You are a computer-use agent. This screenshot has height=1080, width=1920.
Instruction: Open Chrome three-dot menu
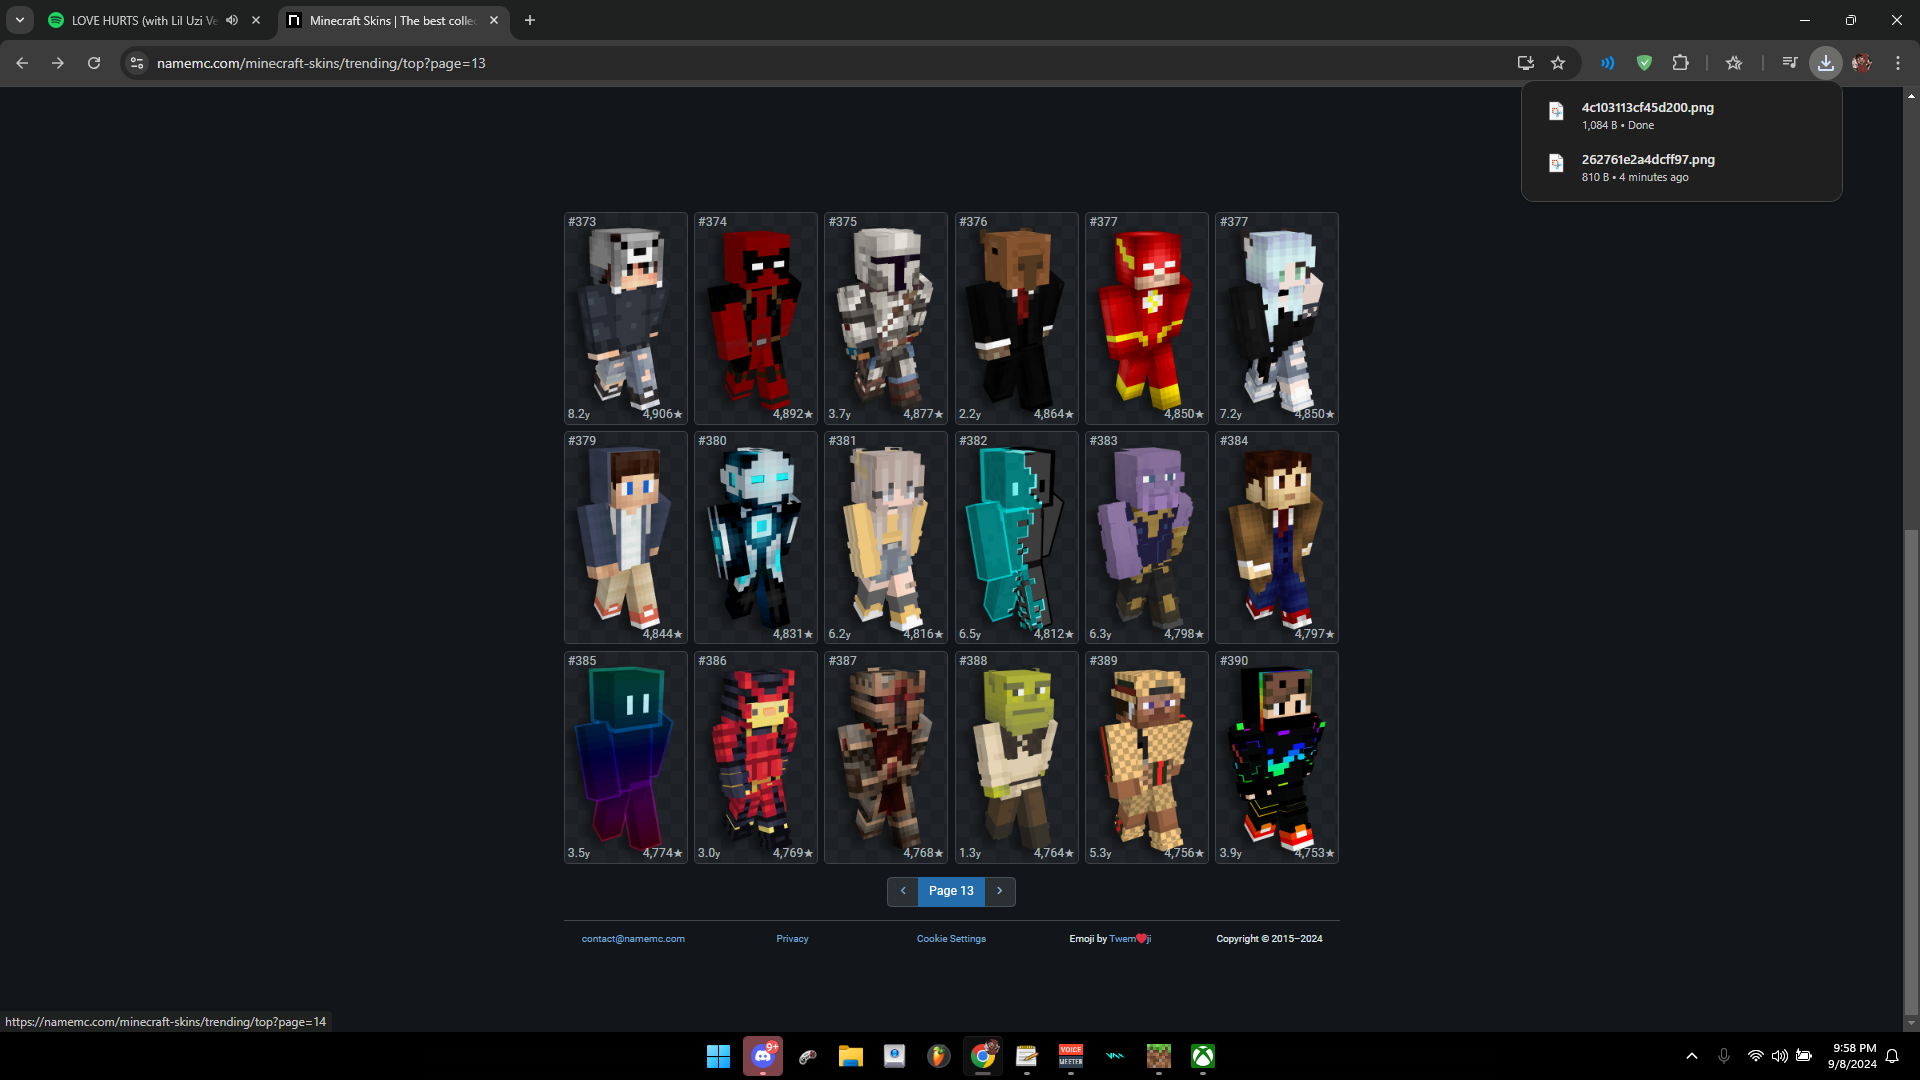coord(1897,63)
